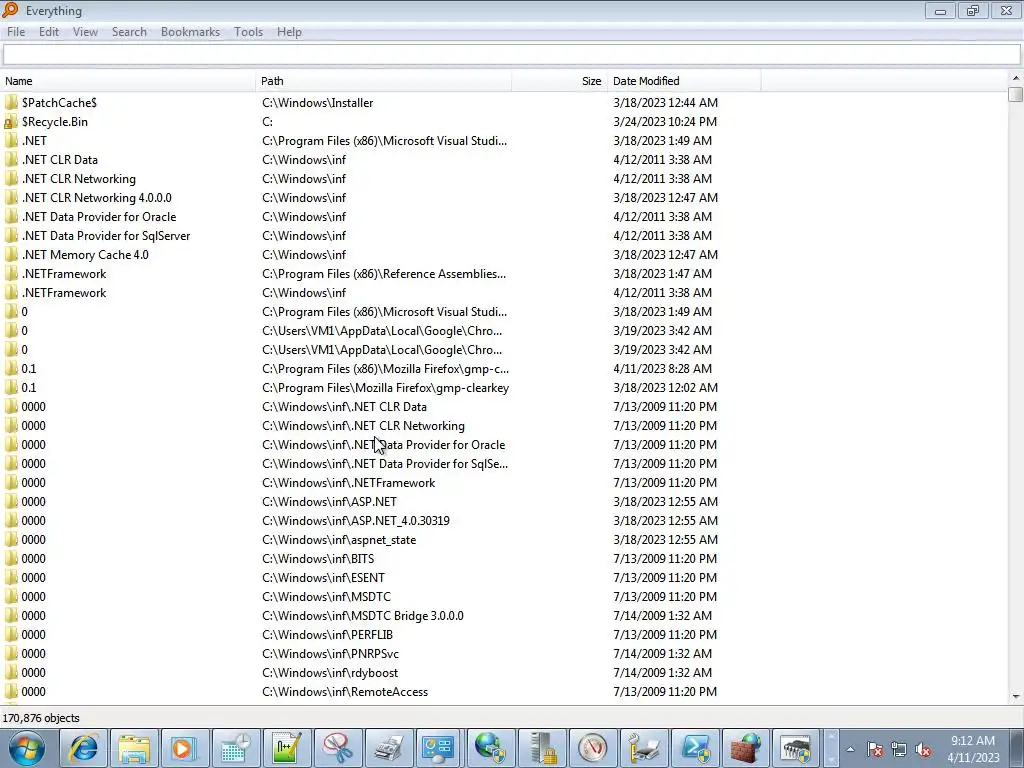The width and height of the screenshot is (1024, 768).
Task: Open the Edit menu
Action: click(48, 32)
